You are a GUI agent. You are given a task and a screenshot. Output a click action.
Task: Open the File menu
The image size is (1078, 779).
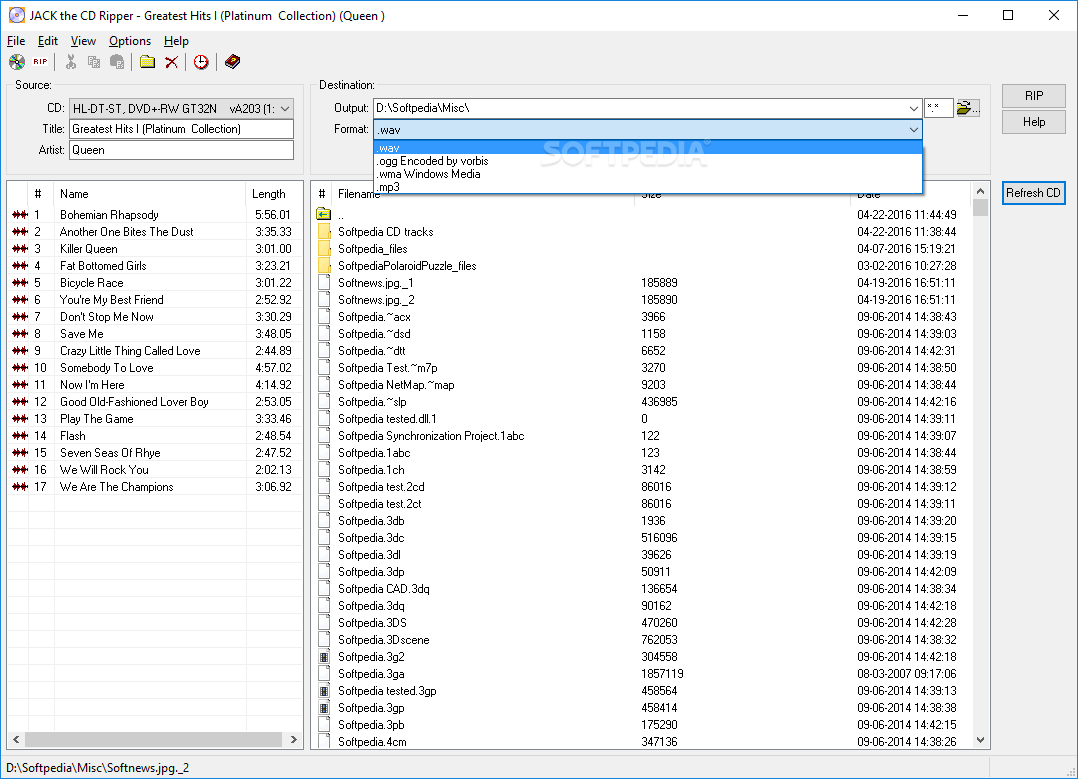pyautogui.click(x=16, y=41)
